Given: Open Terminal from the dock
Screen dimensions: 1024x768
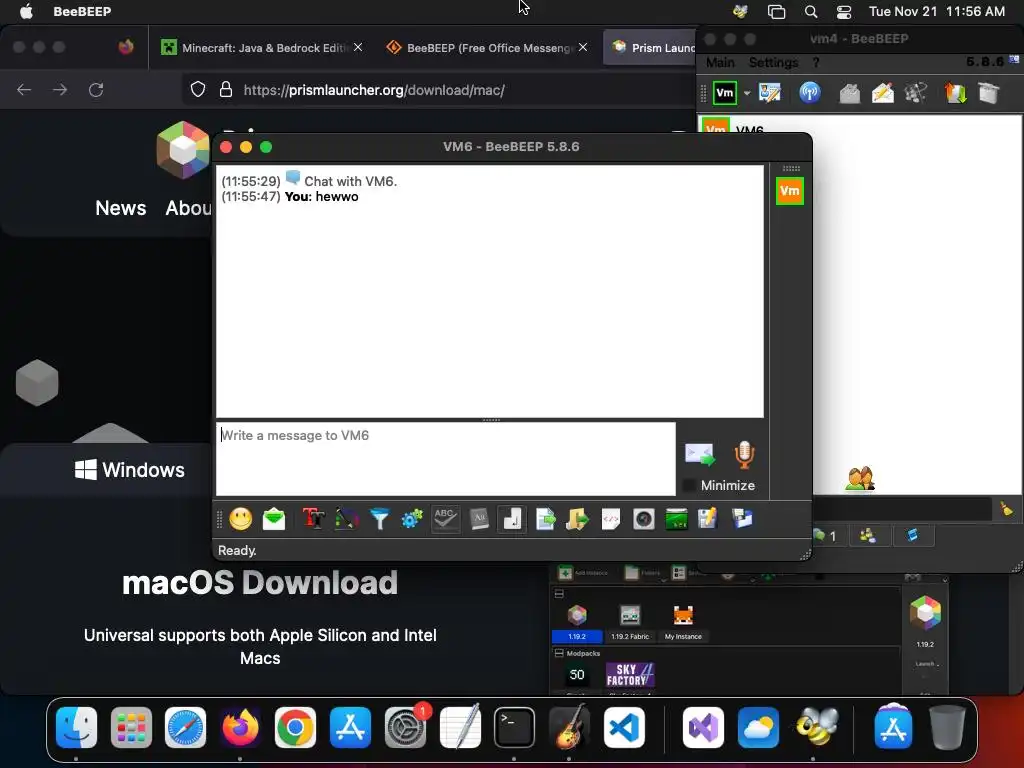Looking at the screenshot, I should point(514,728).
